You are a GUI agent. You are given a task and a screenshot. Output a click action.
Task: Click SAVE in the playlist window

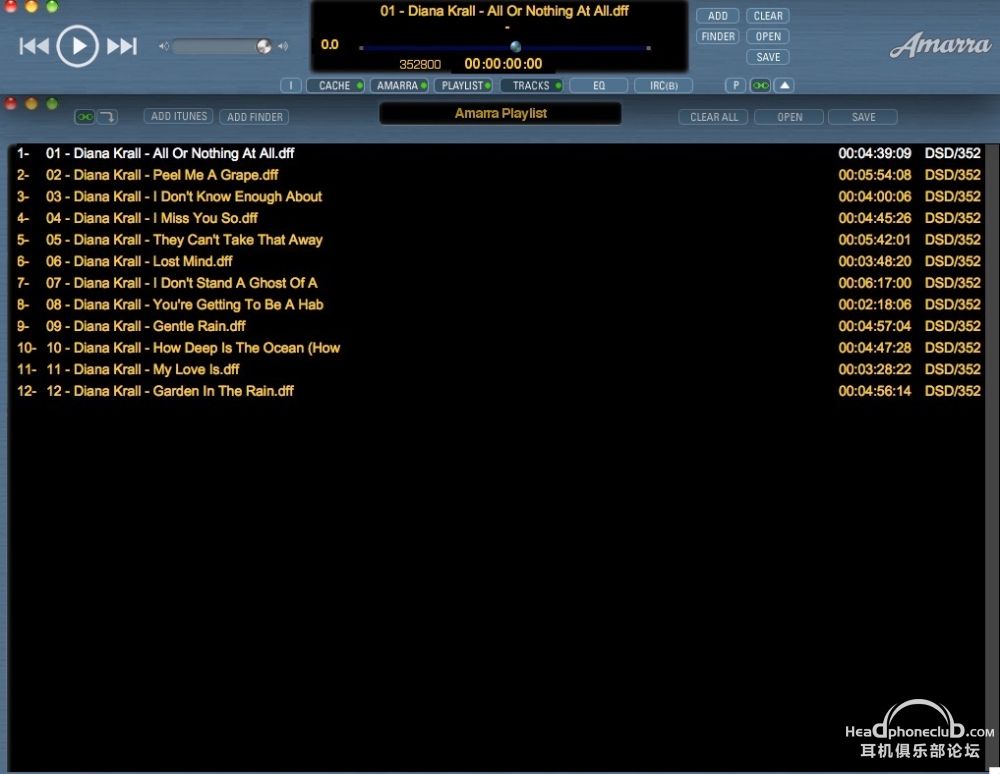863,117
